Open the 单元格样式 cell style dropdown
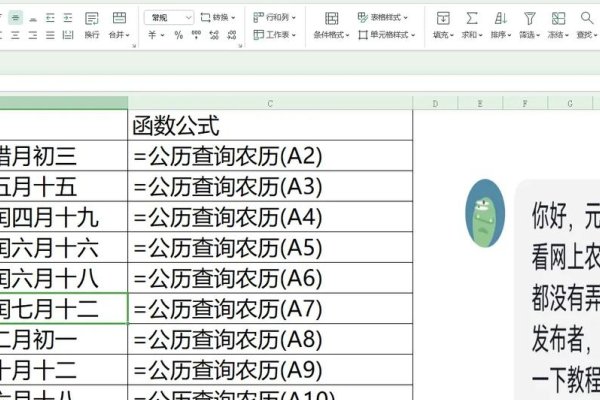 click(x=386, y=35)
